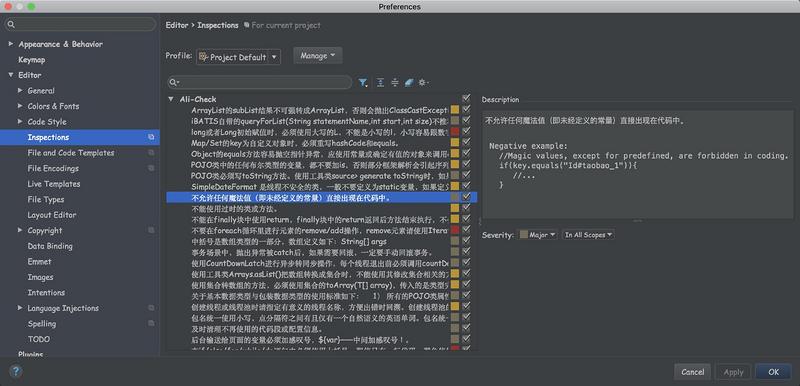800x386 pixels.
Task: Uncheck the CountDownLatch inspection checkbox
Action: [466, 263]
